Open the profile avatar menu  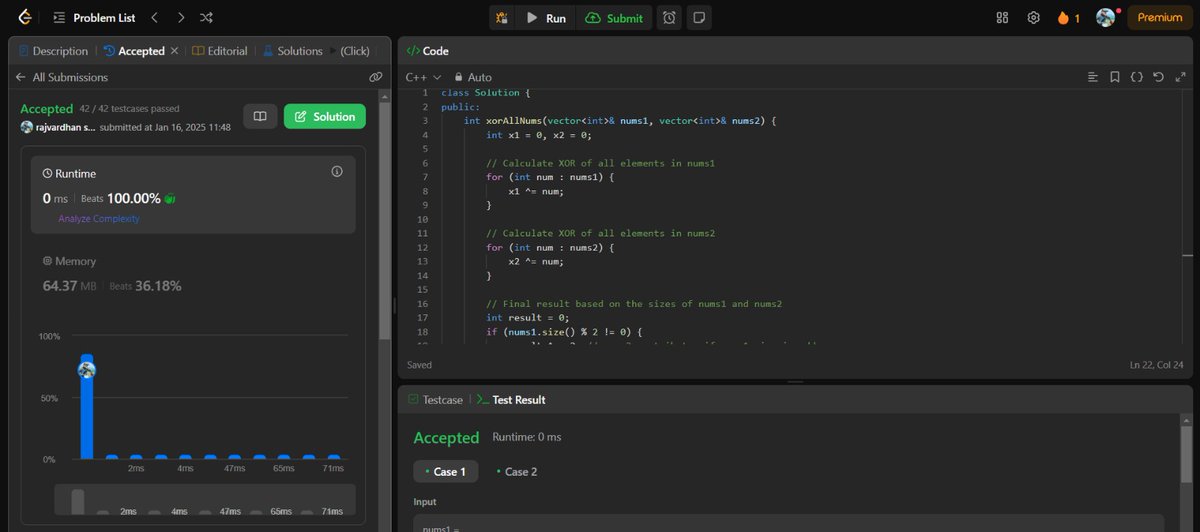[1105, 17]
